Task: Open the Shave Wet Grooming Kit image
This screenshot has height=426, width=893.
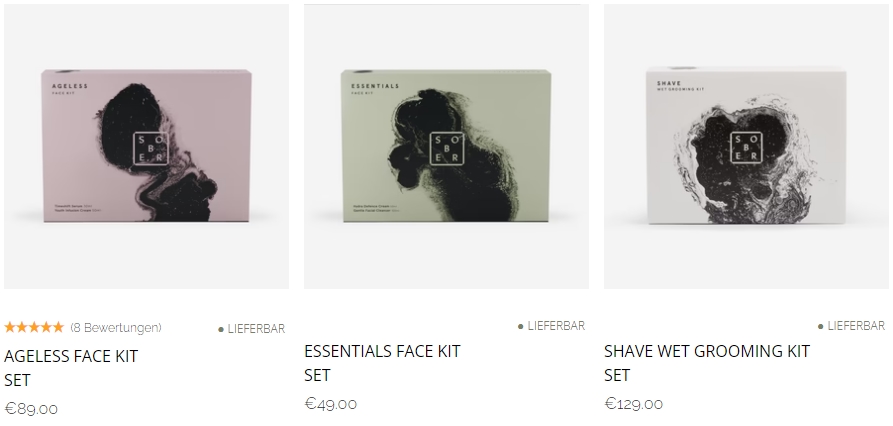Action: (746, 146)
